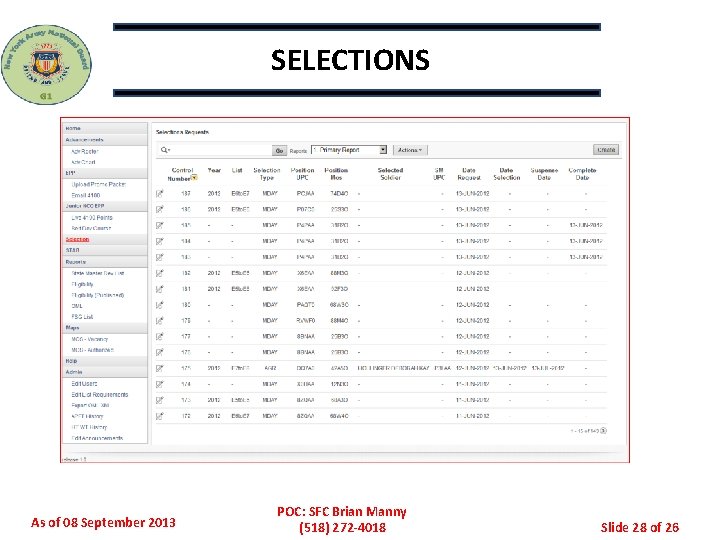Open FBG List in the sidebar

point(82,317)
